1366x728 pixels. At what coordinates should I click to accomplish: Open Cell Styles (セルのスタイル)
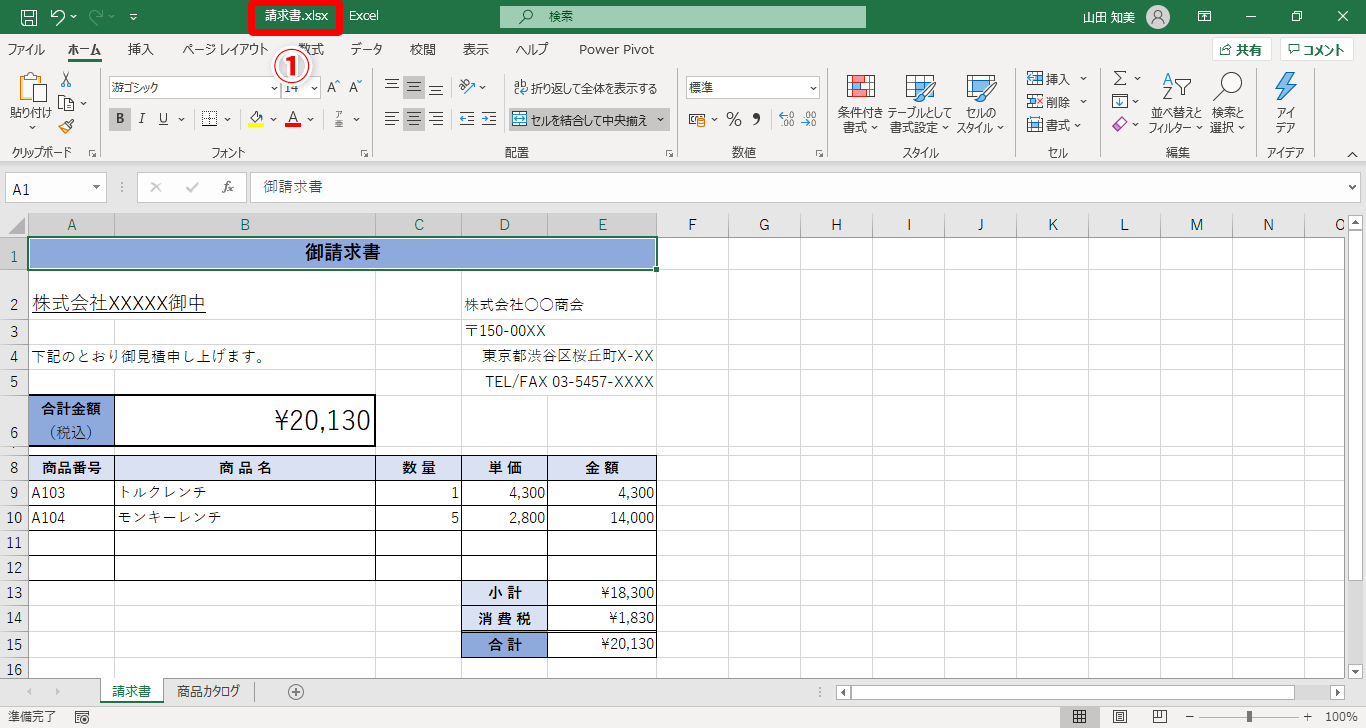(980, 104)
